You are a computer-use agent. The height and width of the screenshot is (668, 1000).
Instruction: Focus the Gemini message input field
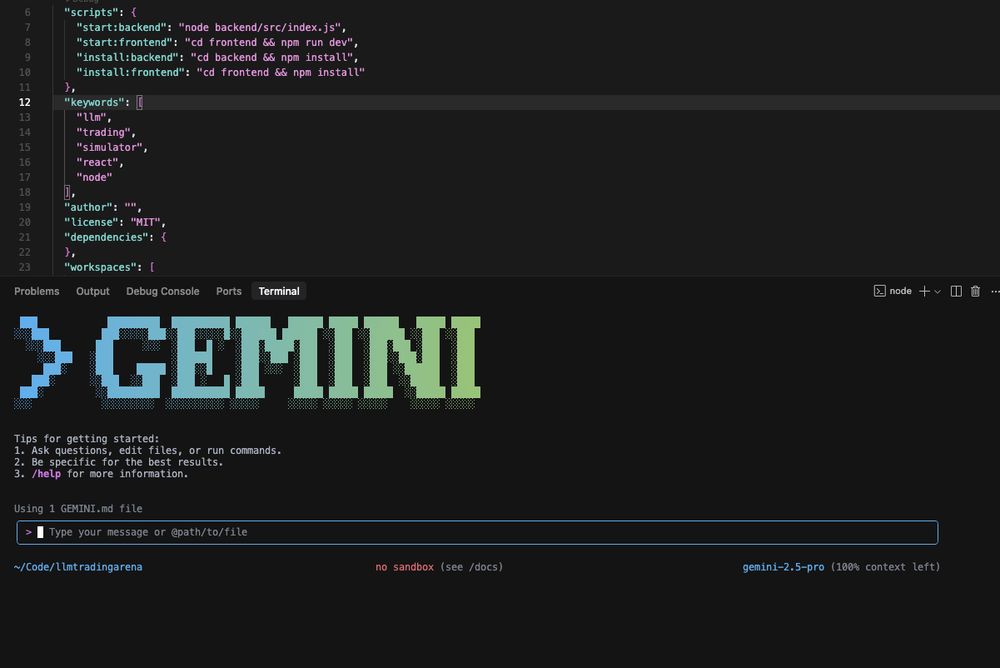pos(477,532)
